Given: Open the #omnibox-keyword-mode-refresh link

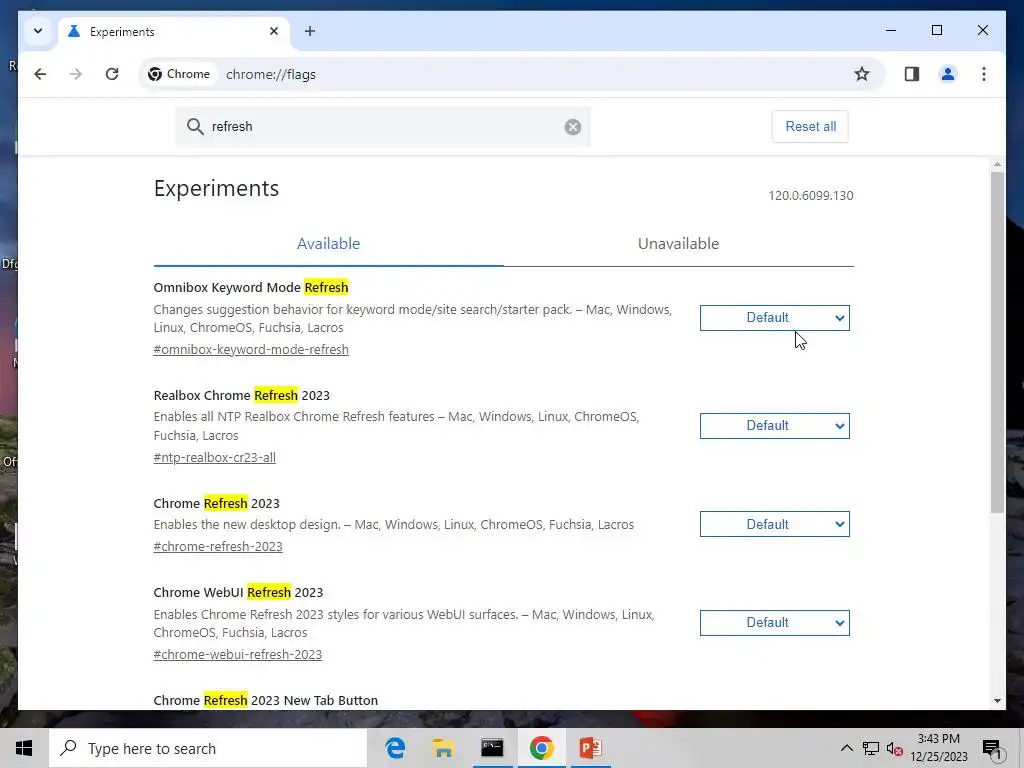Looking at the screenshot, I should click(x=251, y=349).
